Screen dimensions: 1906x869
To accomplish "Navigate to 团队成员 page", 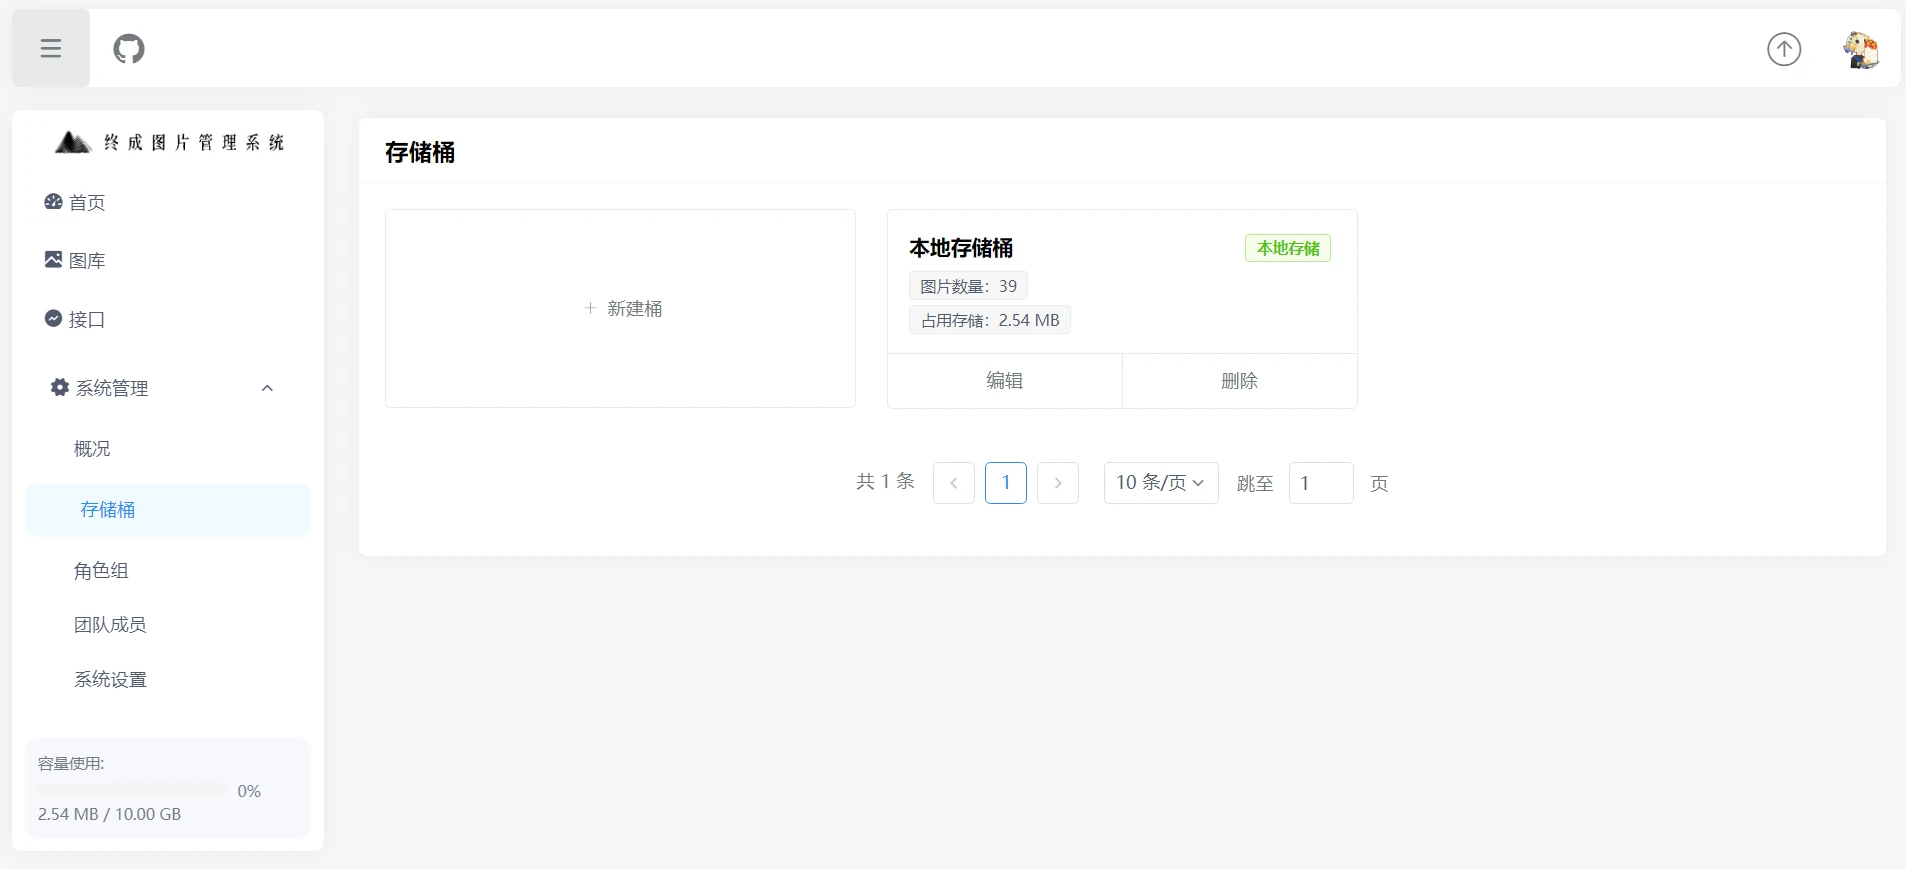I will 110,625.
